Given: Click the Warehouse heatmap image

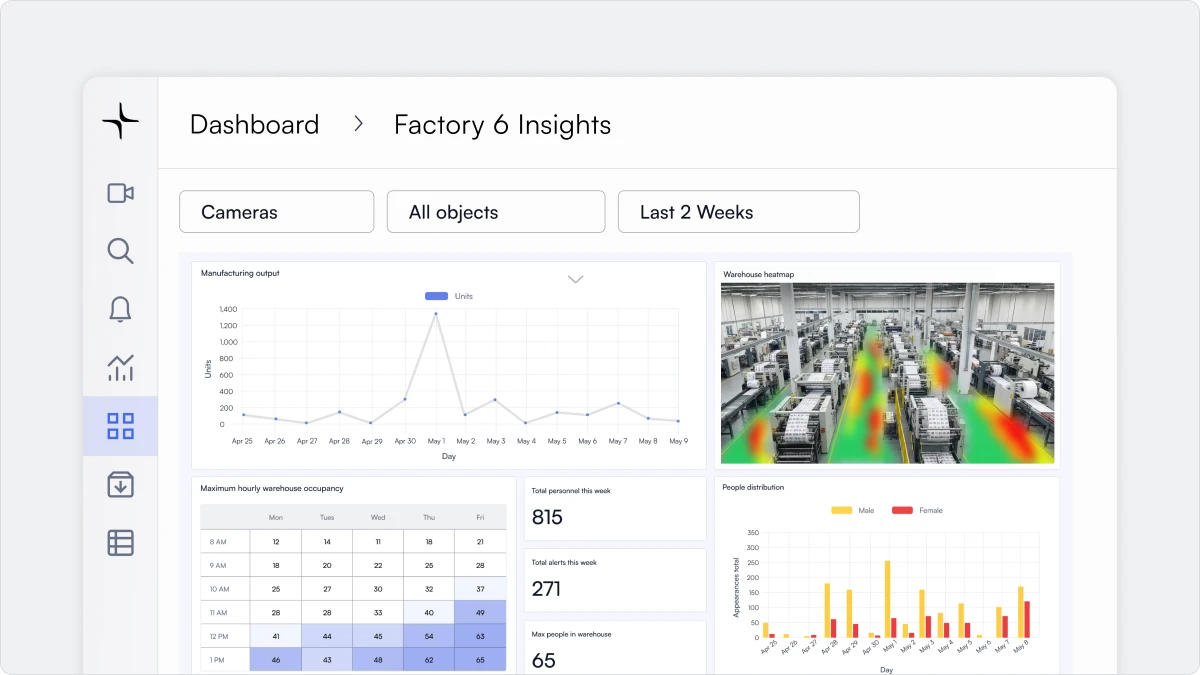Looking at the screenshot, I should tap(888, 373).
